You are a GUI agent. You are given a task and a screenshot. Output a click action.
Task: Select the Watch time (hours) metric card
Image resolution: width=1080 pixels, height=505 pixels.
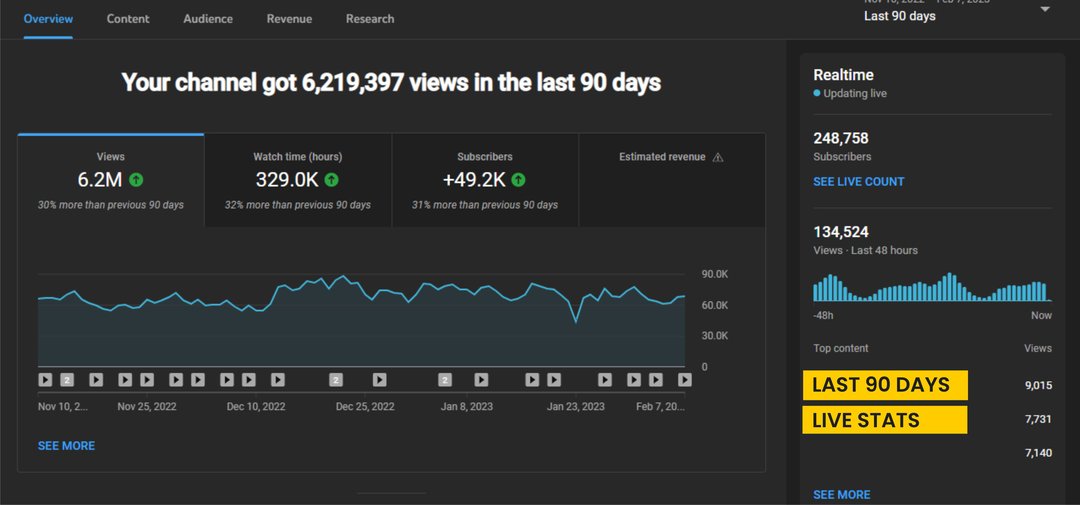click(x=298, y=181)
